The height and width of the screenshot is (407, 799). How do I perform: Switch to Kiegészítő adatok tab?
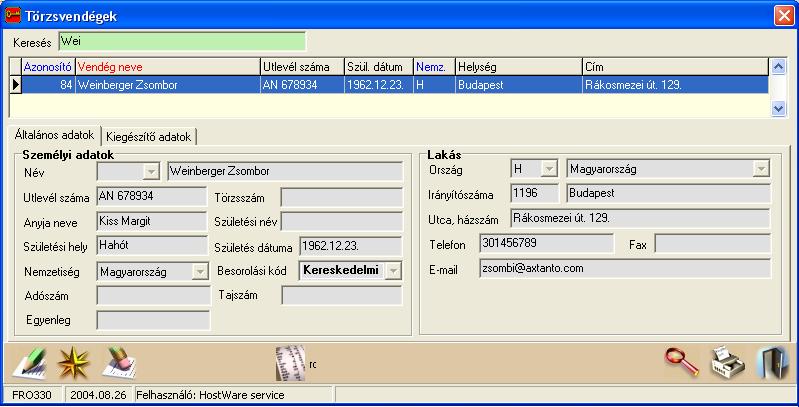tap(148, 137)
